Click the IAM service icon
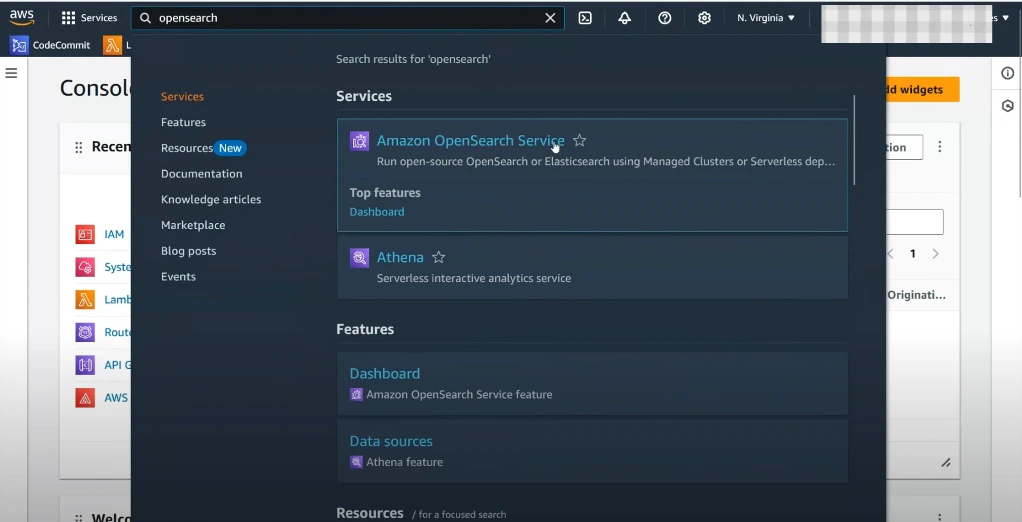Image resolution: width=1022 pixels, height=522 pixels. pos(85,234)
